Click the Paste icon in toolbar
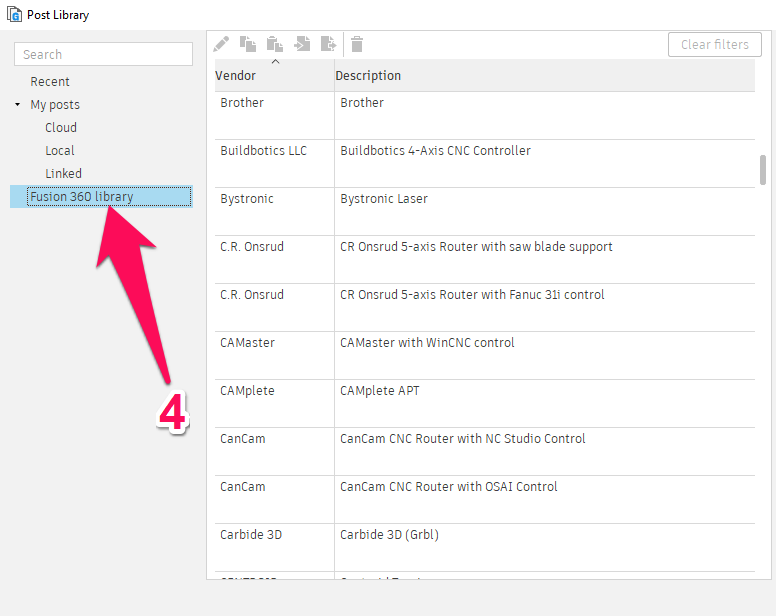The width and height of the screenshot is (776, 616). pyautogui.click(x=275, y=45)
